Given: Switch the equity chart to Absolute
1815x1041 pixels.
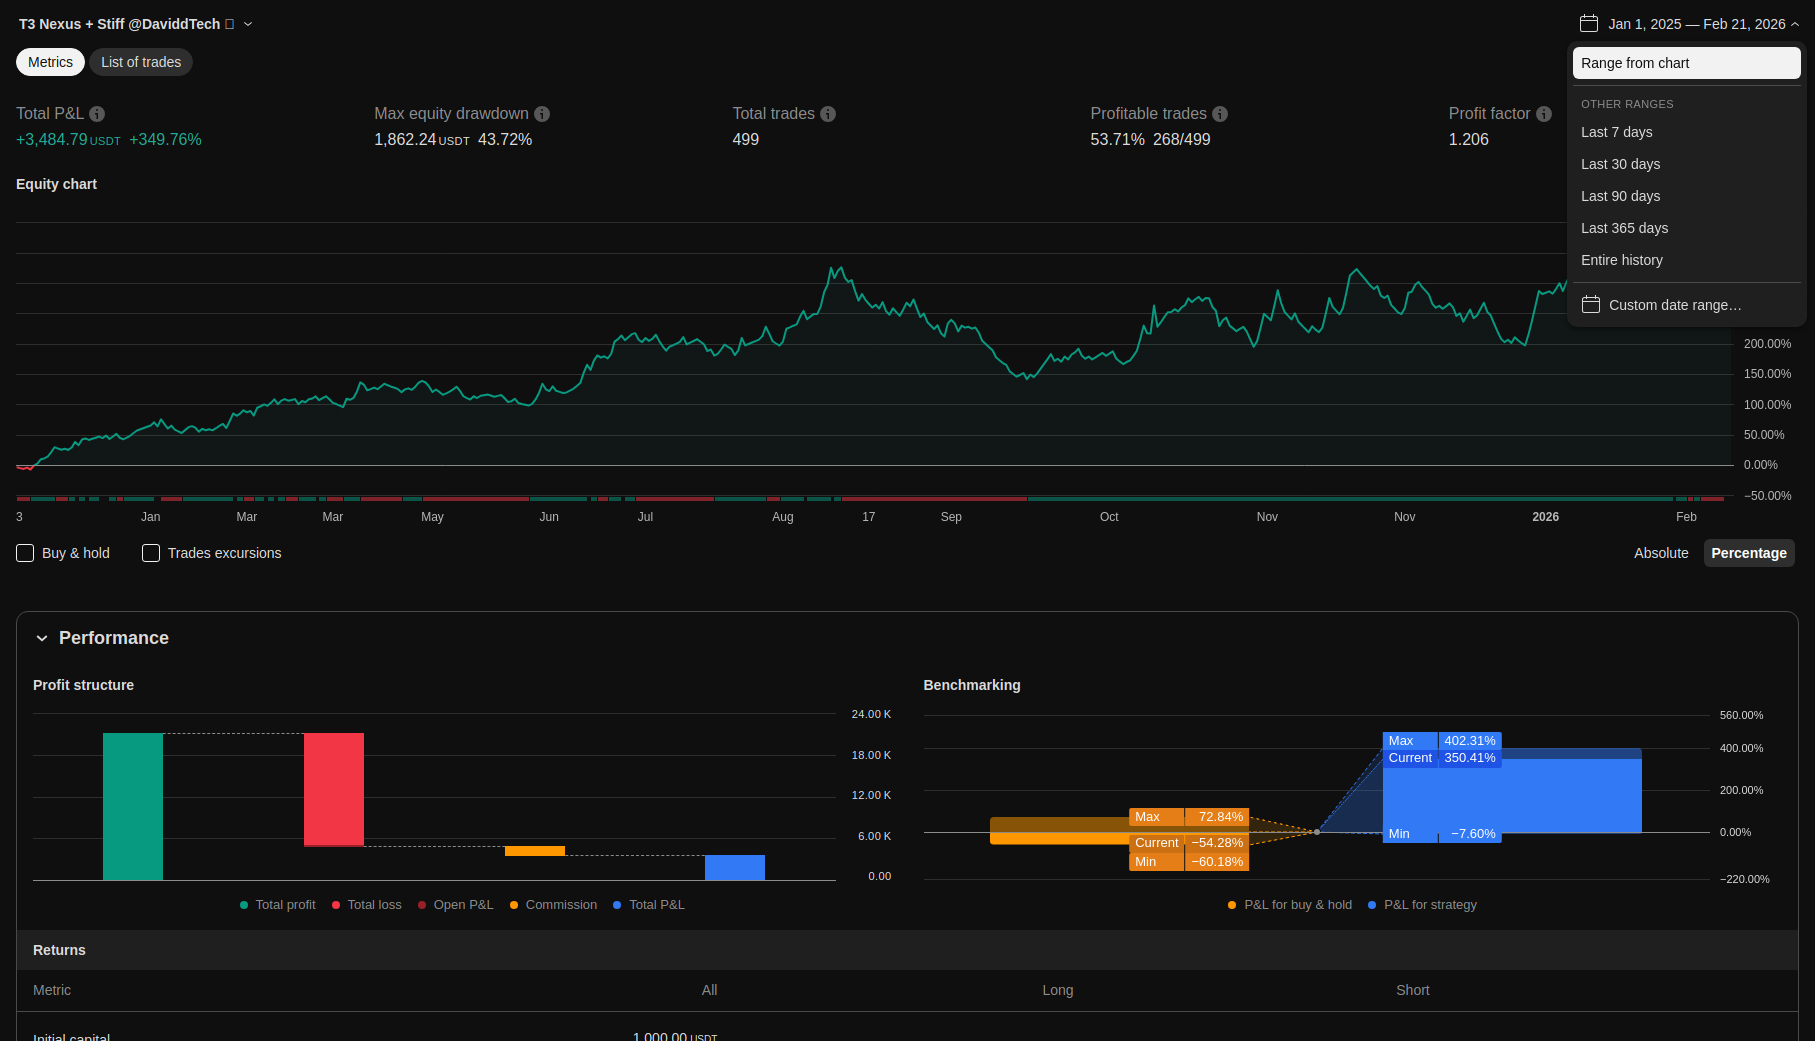Looking at the screenshot, I should tap(1660, 553).
